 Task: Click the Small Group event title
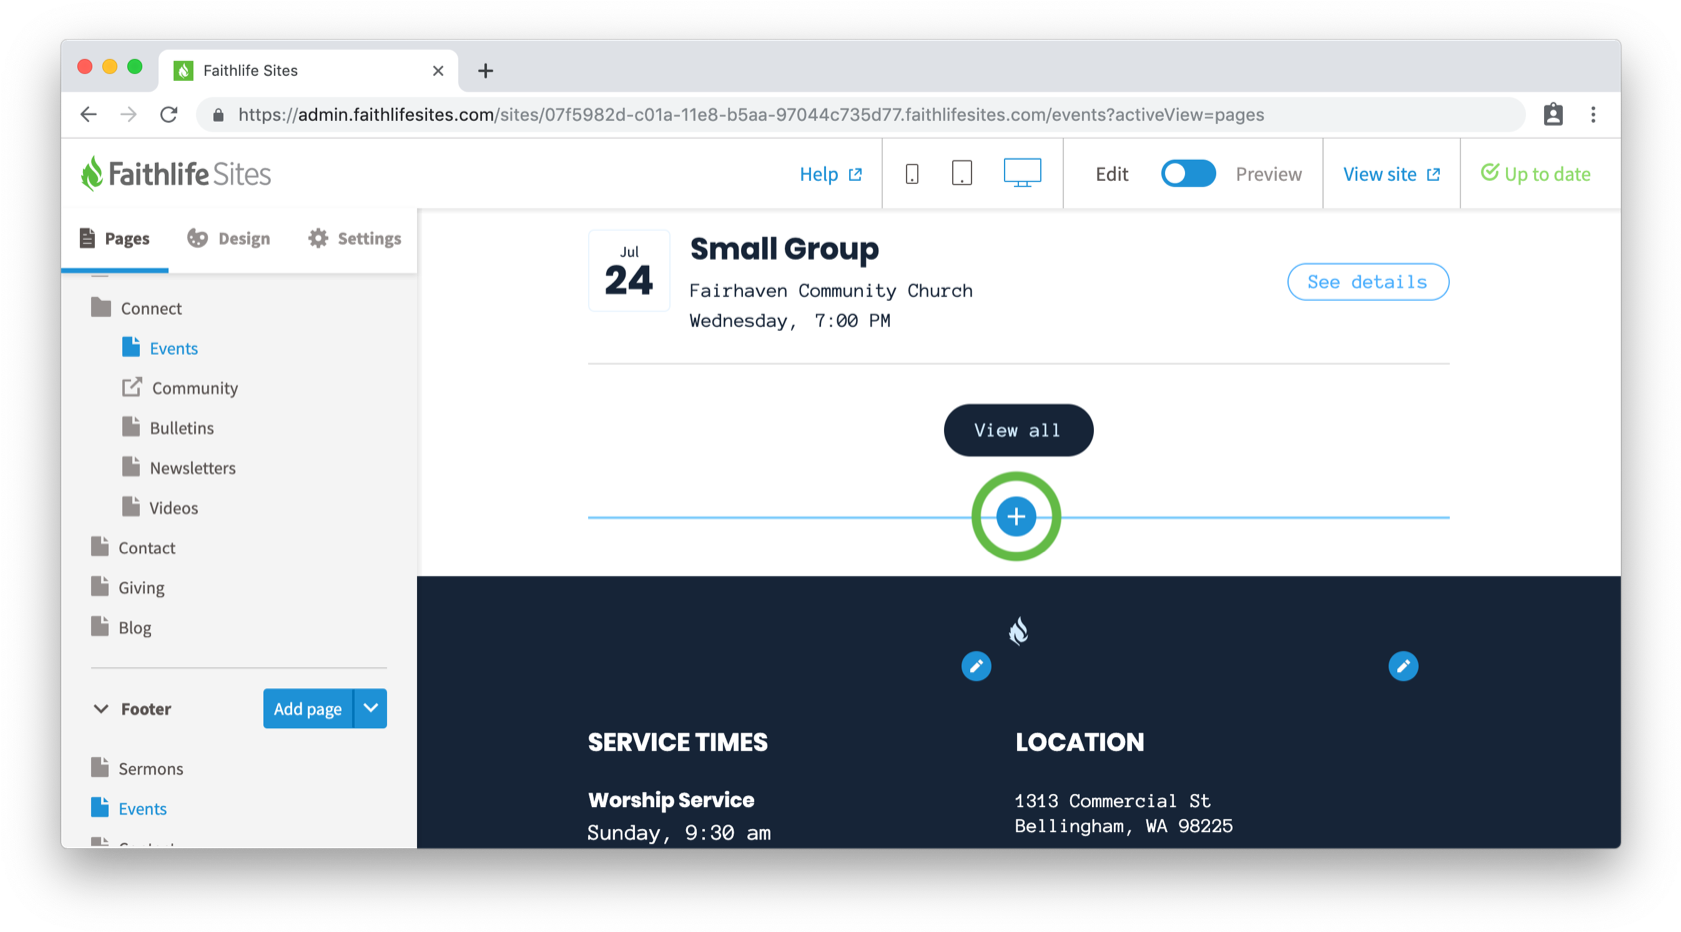click(784, 248)
